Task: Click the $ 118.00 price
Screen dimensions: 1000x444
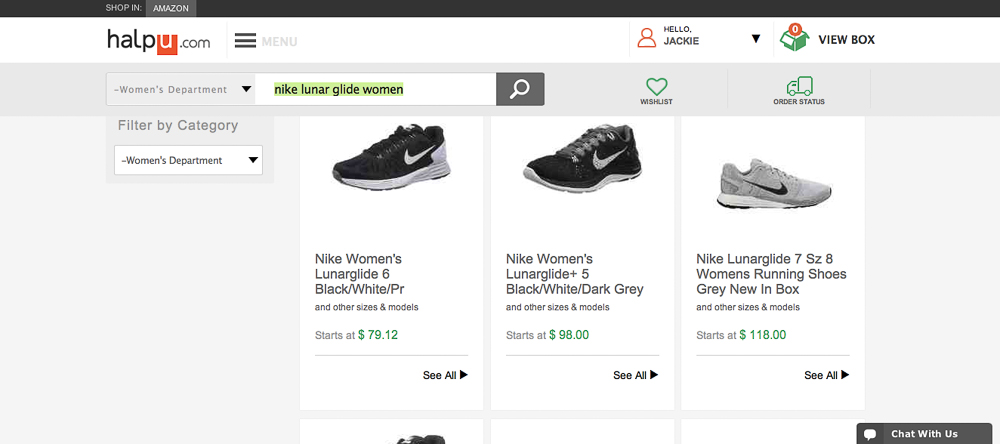Action: [763, 335]
